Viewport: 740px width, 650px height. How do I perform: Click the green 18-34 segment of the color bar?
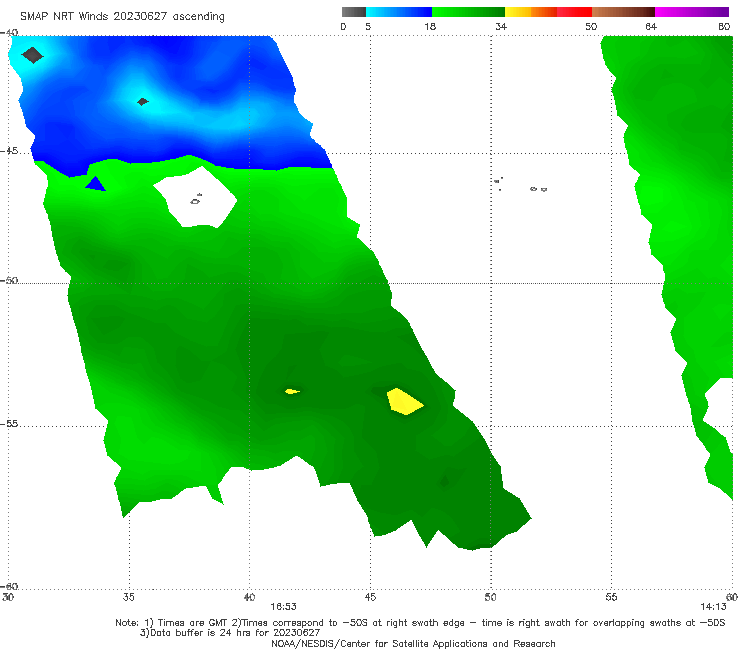pyautogui.click(x=468, y=12)
